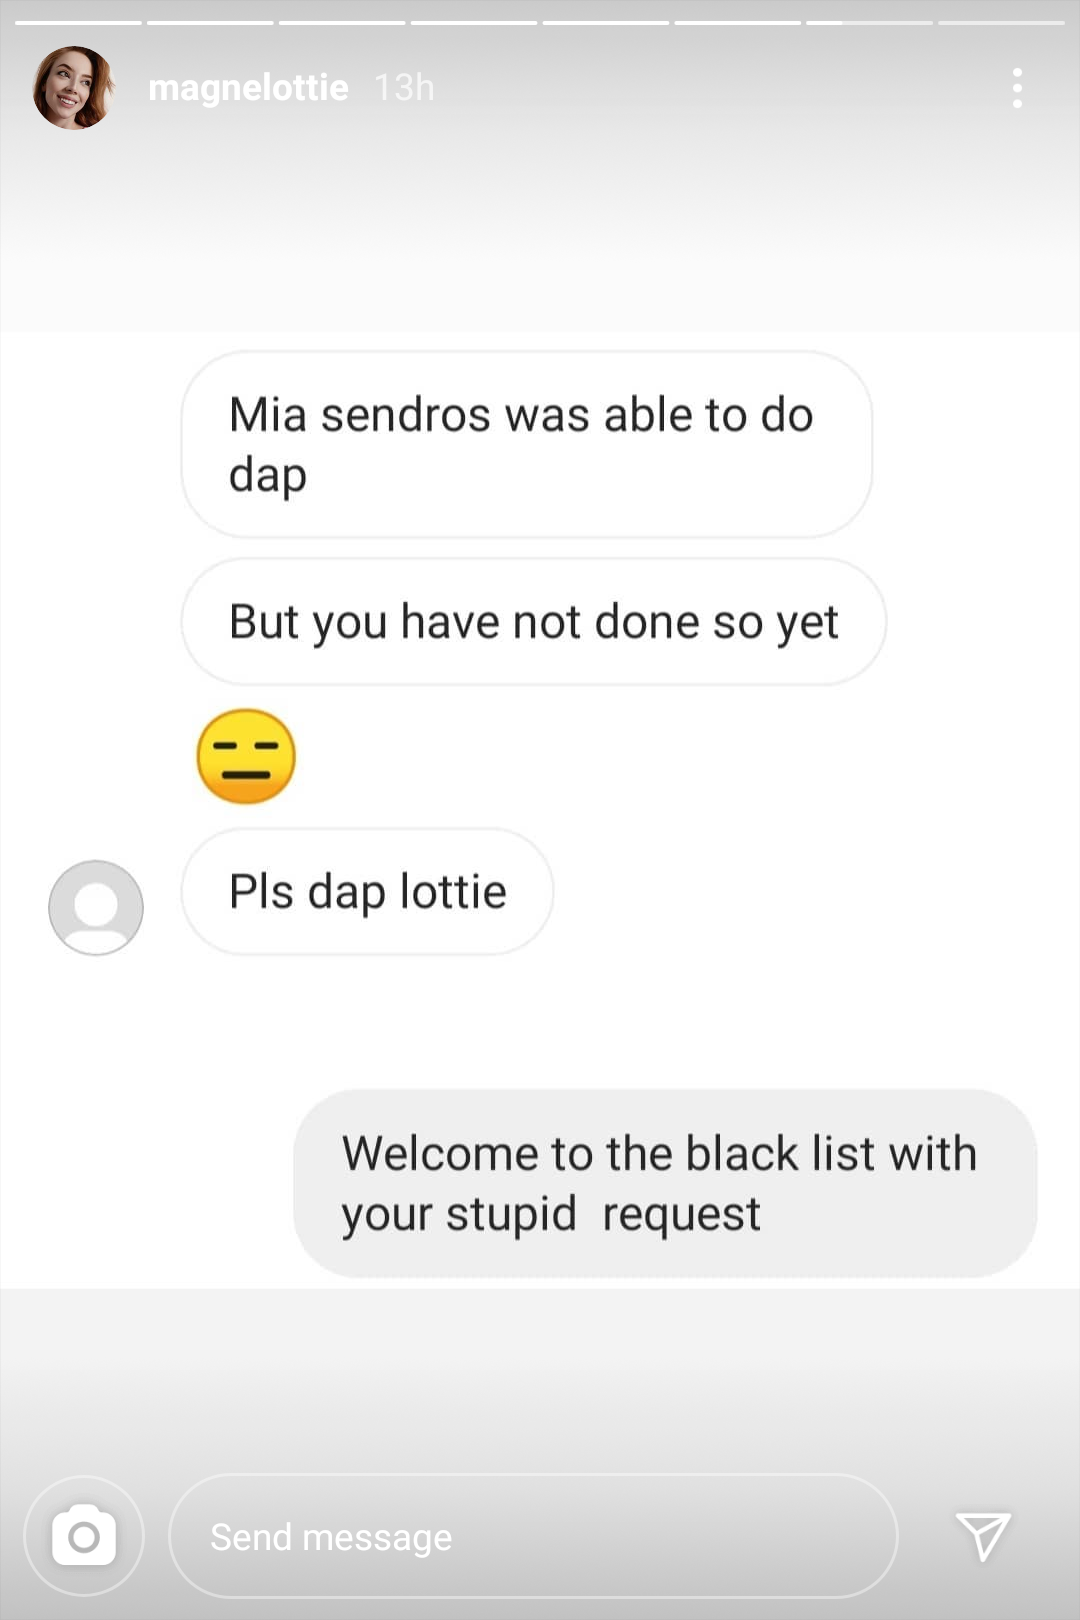
Task: Select the 'Pls dap lottie' message bubble
Action: tap(367, 891)
